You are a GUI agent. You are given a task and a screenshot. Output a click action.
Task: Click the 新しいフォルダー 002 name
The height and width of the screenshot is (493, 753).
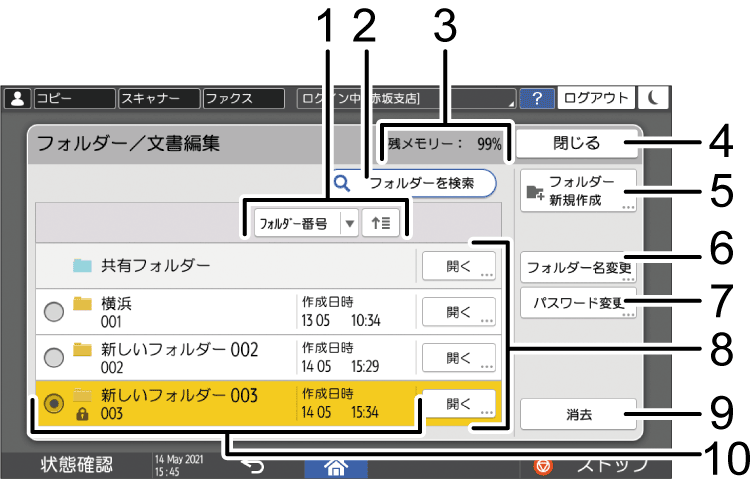pyautogui.click(x=179, y=349)
